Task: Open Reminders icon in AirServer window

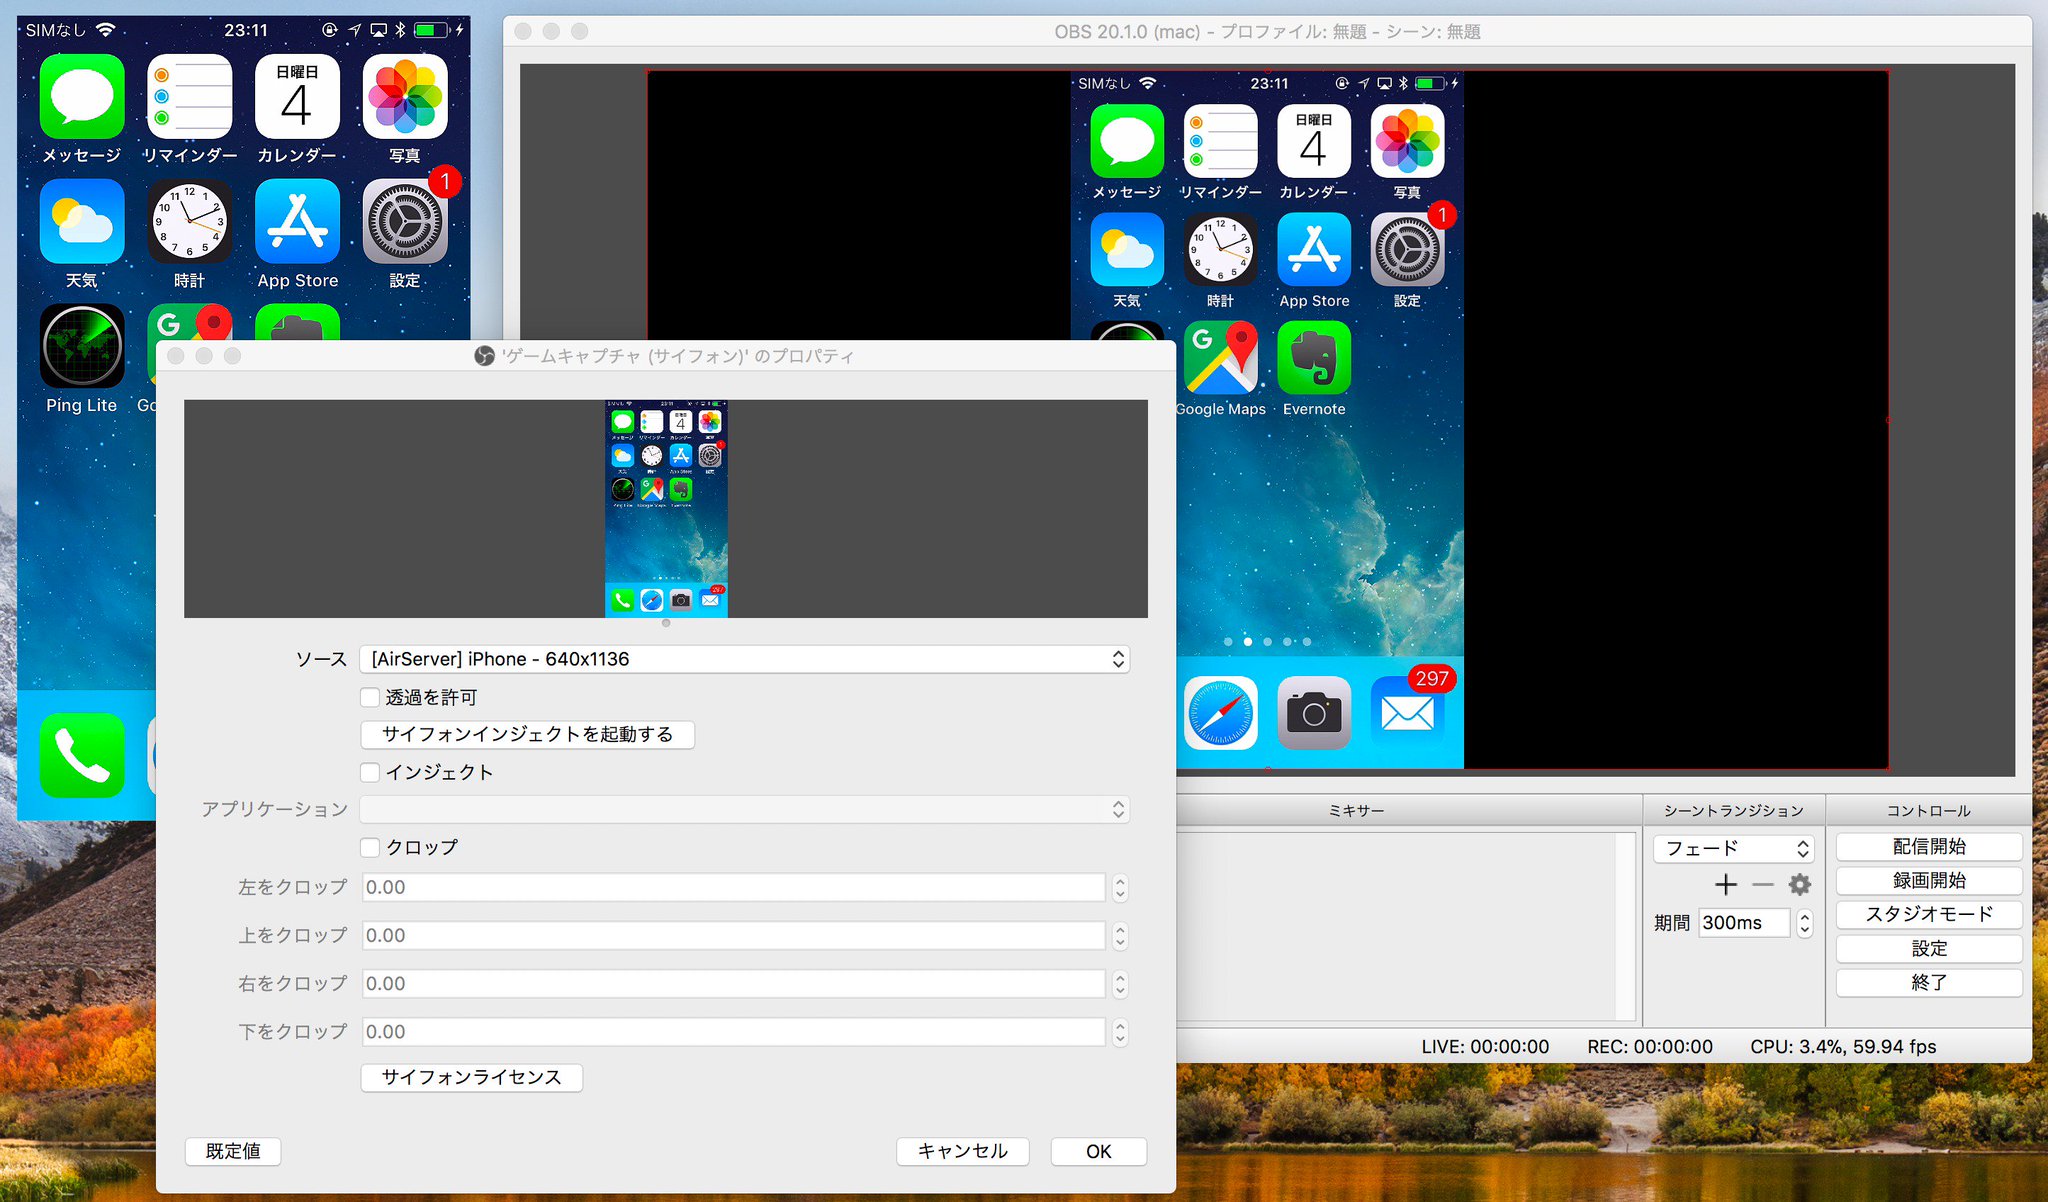Action: pyautogui.click(x=190, y=96)
